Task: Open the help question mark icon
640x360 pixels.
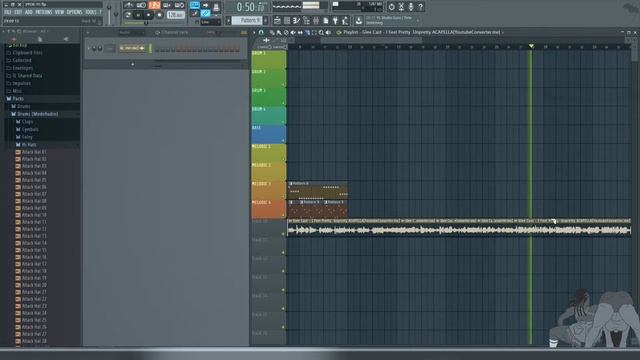Action: point(420,7)
